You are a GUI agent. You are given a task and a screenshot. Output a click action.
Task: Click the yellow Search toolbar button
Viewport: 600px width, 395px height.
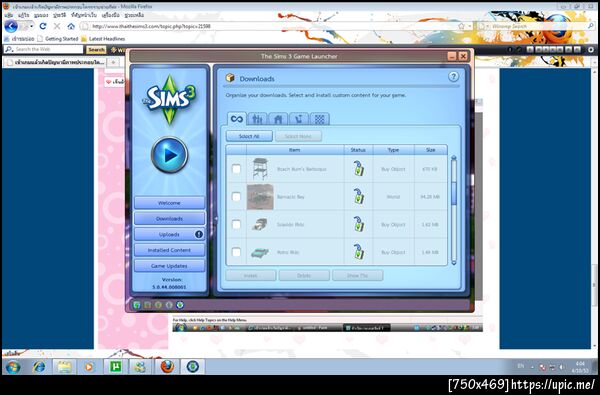(x=96, y=50)
